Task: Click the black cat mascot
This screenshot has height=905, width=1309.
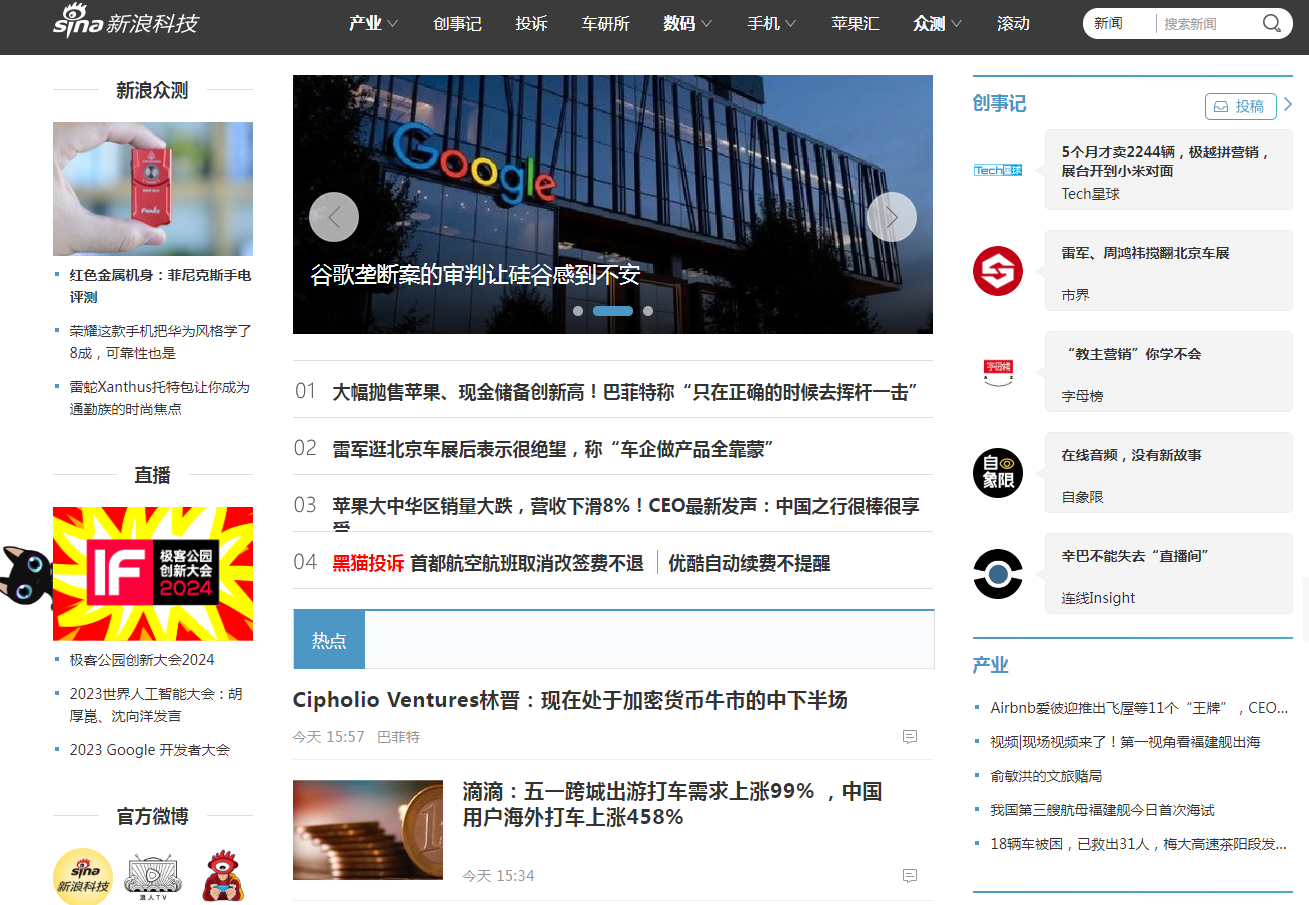Action: (26, 577)
